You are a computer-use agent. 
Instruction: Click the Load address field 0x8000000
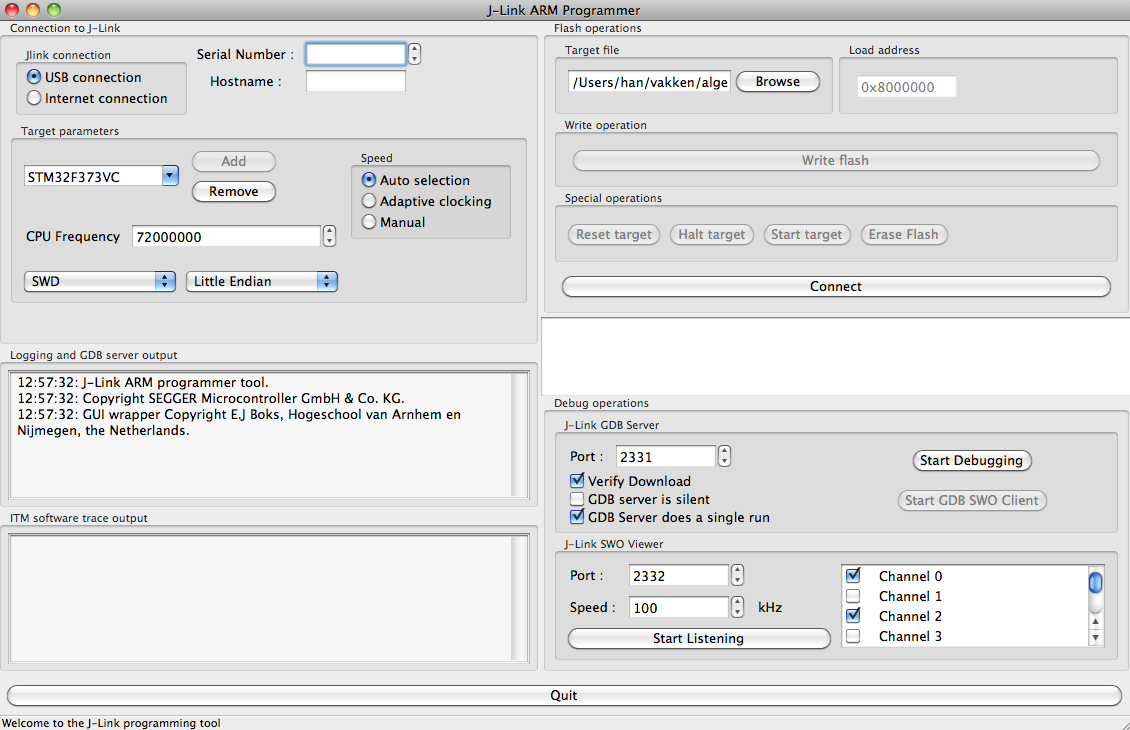907,86
